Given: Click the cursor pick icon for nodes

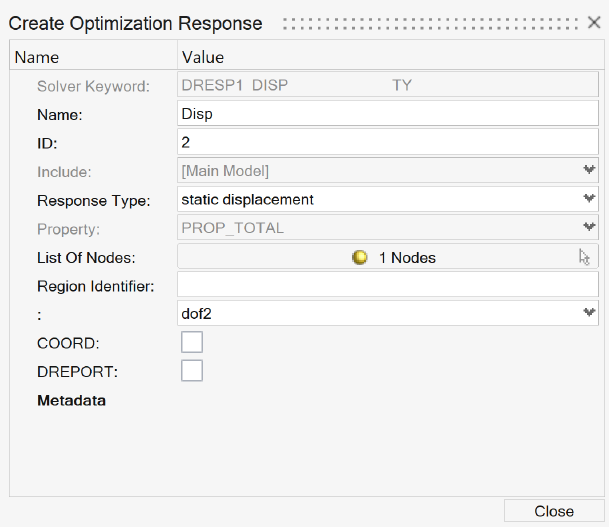Looking at the screenshot, I should point(585,257).
